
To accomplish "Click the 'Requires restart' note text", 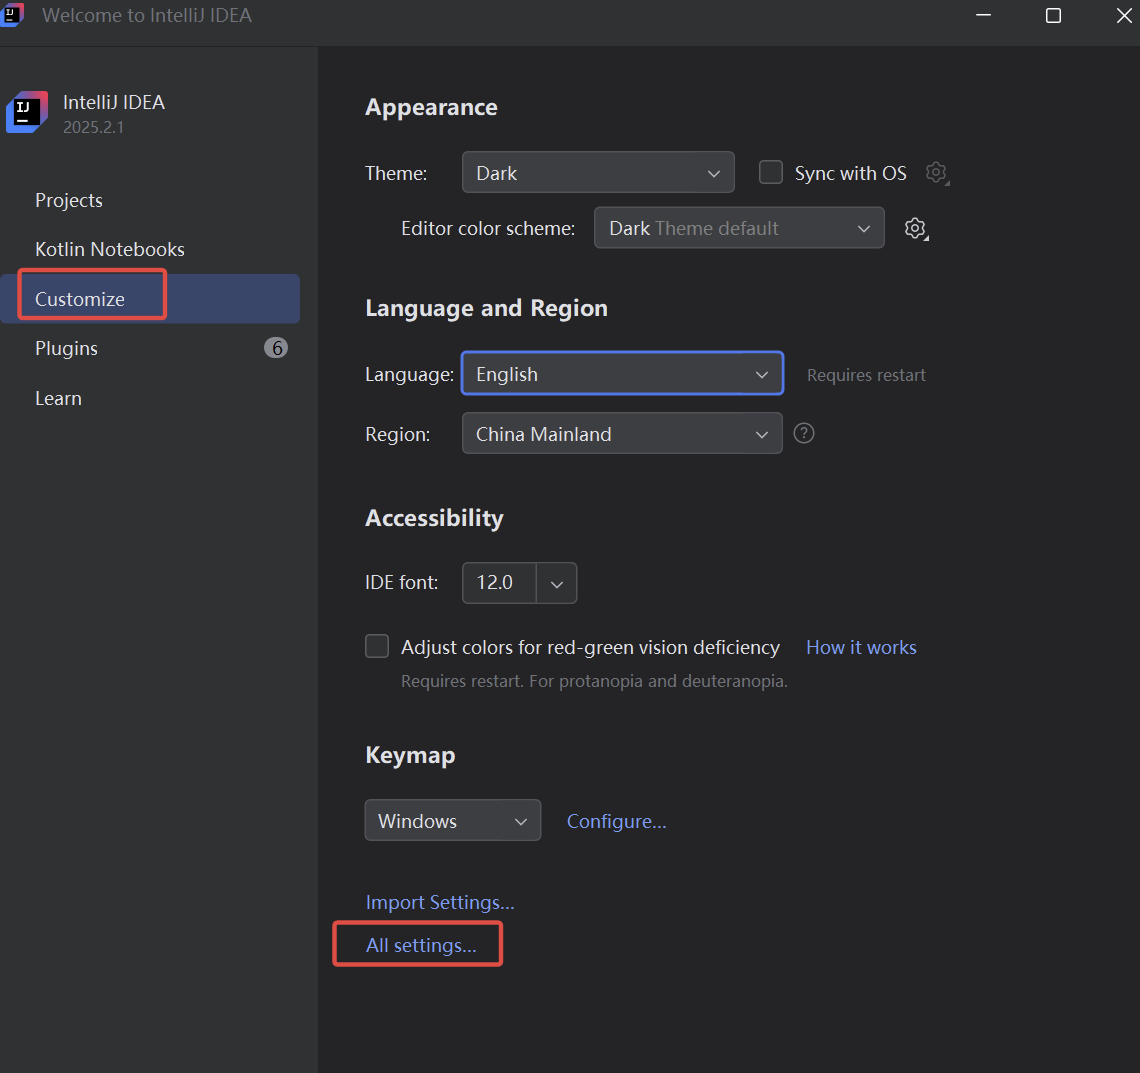I will pyautogui.click(x=866, y=375).
